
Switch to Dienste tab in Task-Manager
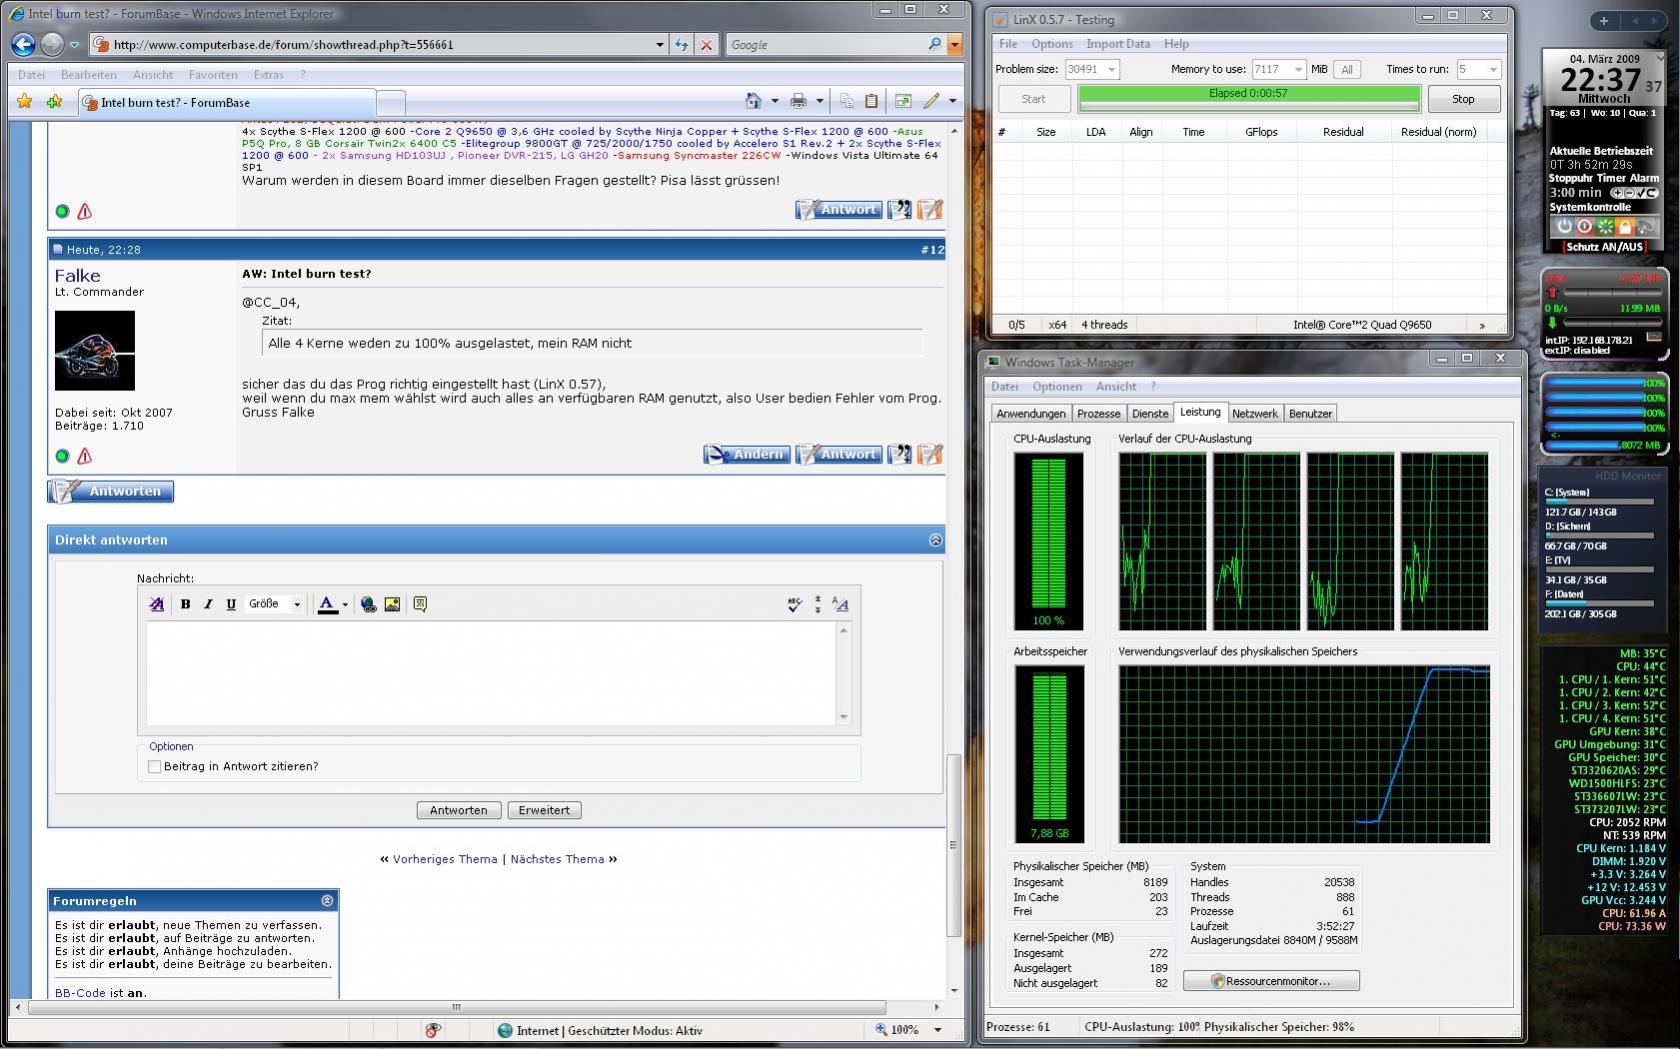point(1149,413)
